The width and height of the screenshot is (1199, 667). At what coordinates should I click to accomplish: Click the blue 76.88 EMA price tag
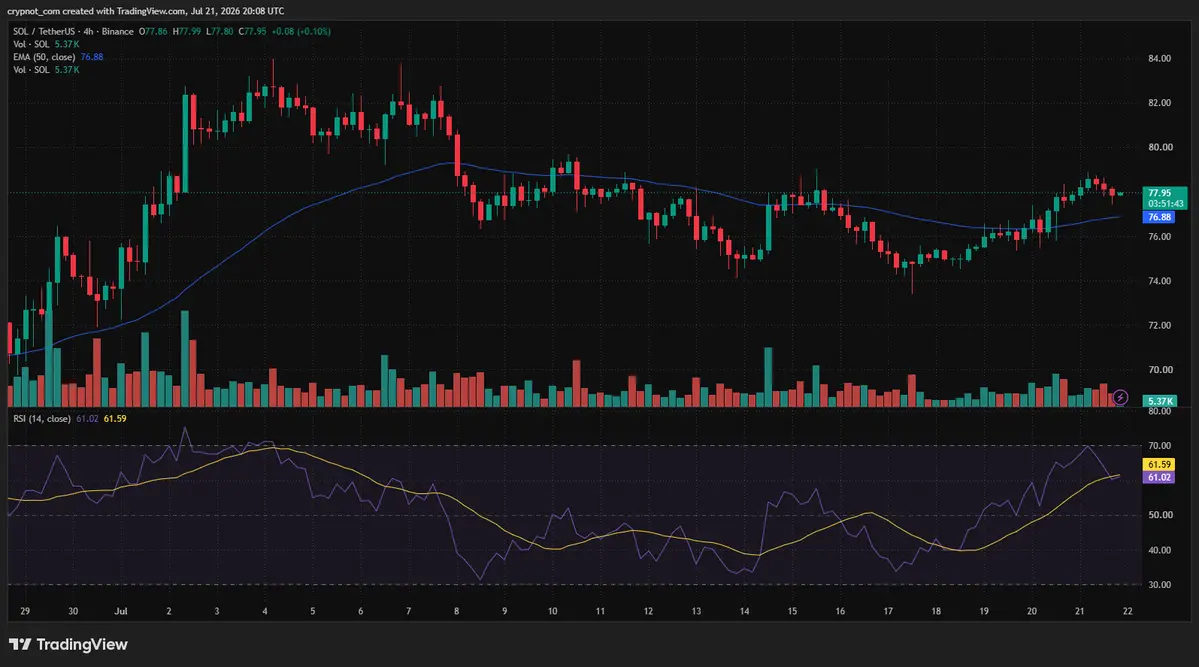(x=1159, y=217)
